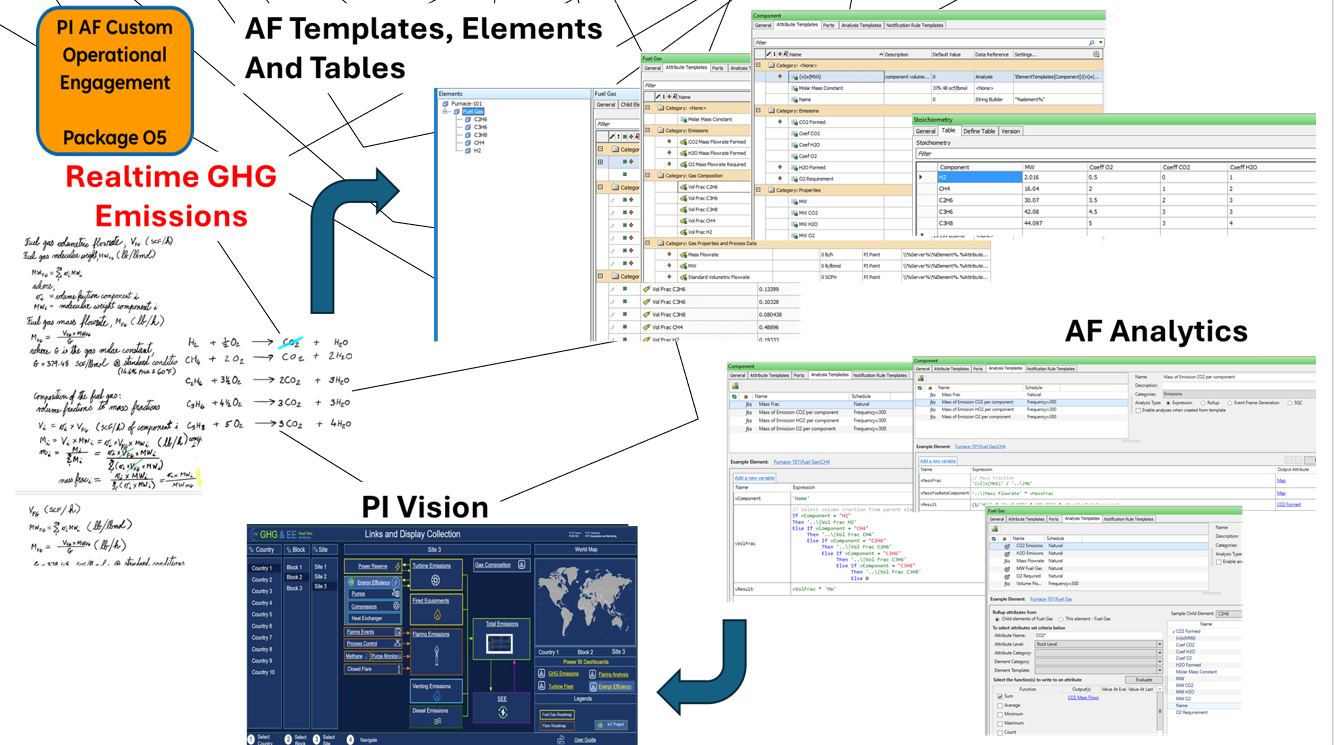1334x745 pixels.
Task: Select the Rollup analysis type radio
Action: point(1201,403)
